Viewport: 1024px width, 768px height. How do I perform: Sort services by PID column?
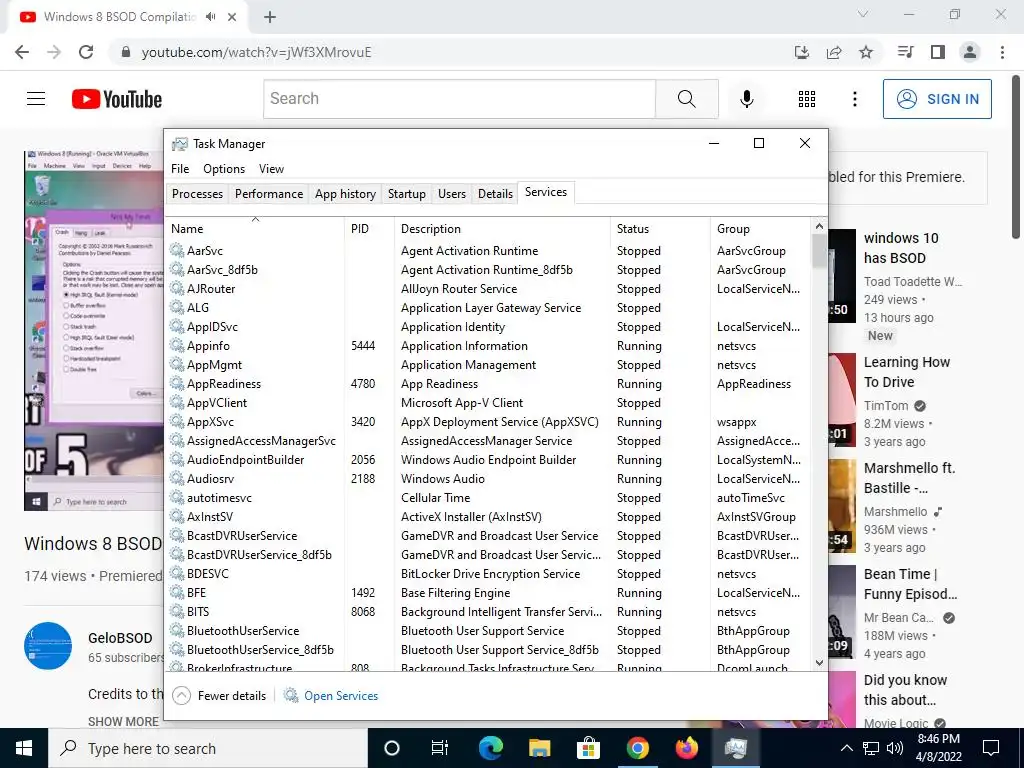point(370,229)
